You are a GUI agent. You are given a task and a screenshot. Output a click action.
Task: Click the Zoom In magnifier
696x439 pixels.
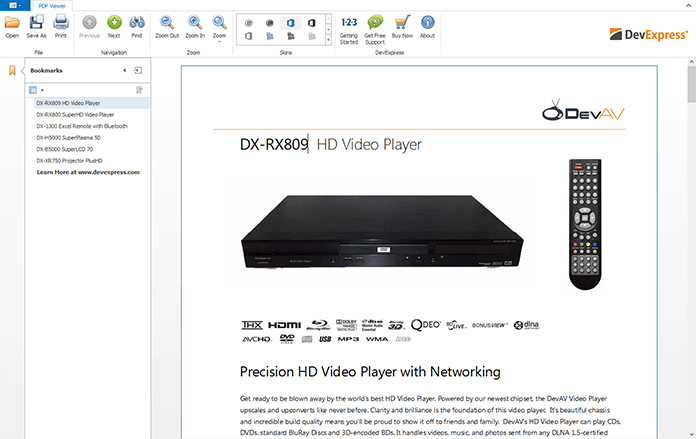pyautogui.click(x=194, y=24)
